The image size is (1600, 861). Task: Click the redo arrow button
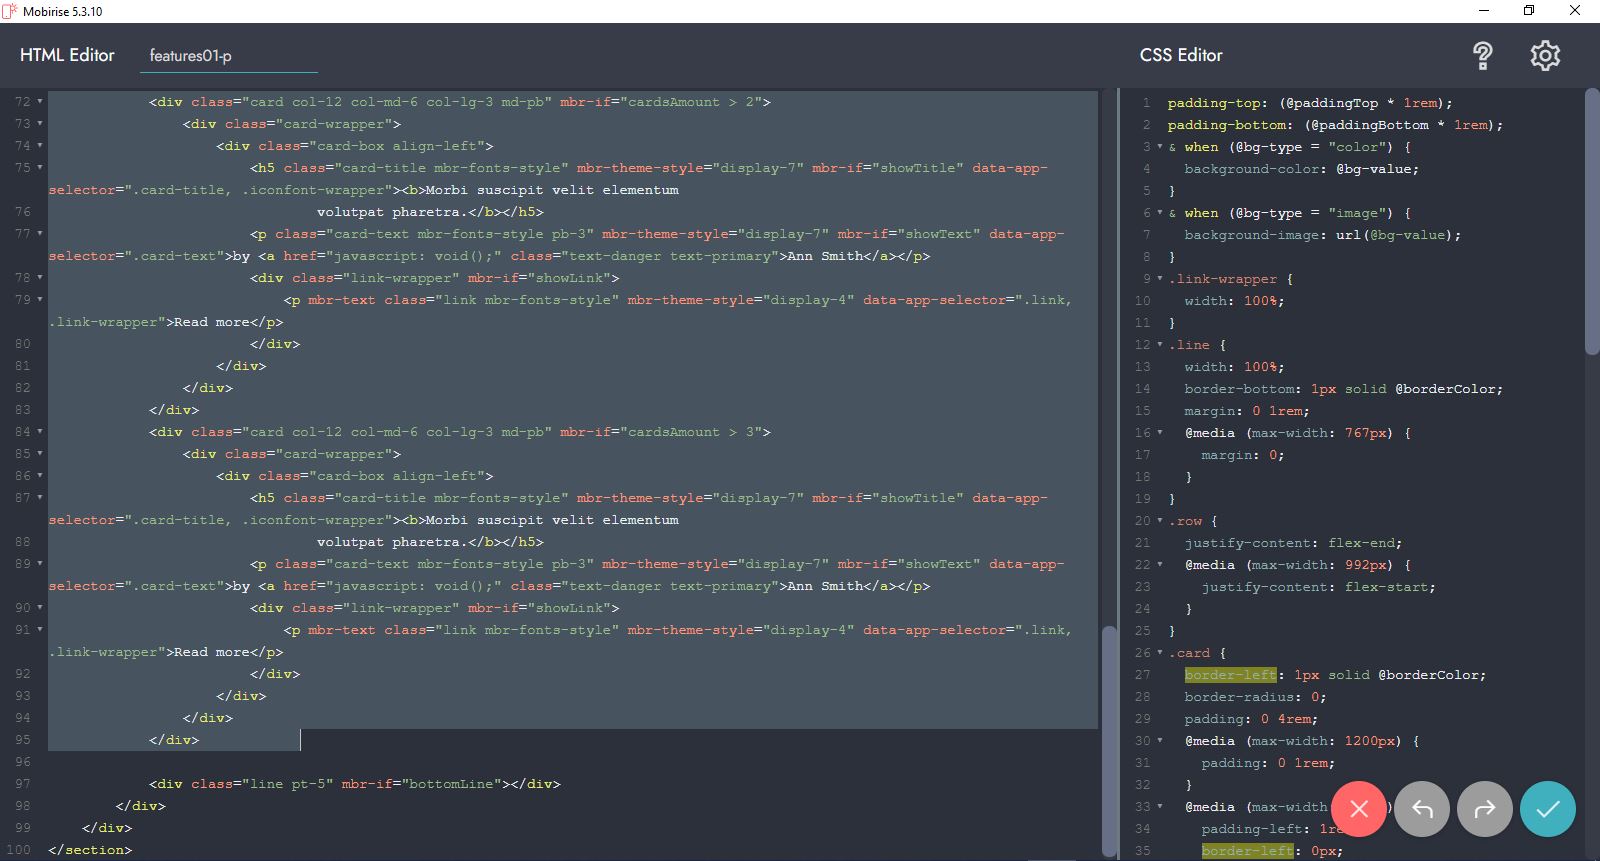pyautogui.click(x=1485, y=809)
